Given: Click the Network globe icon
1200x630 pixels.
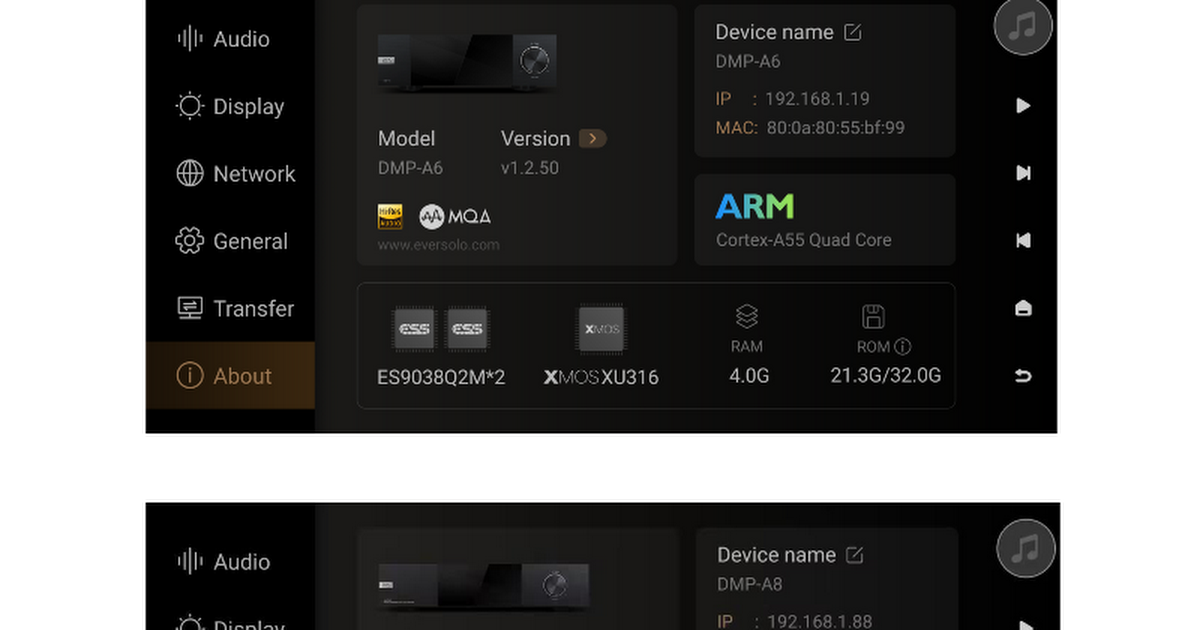Looking at the screenshot, I should [190, 174].
